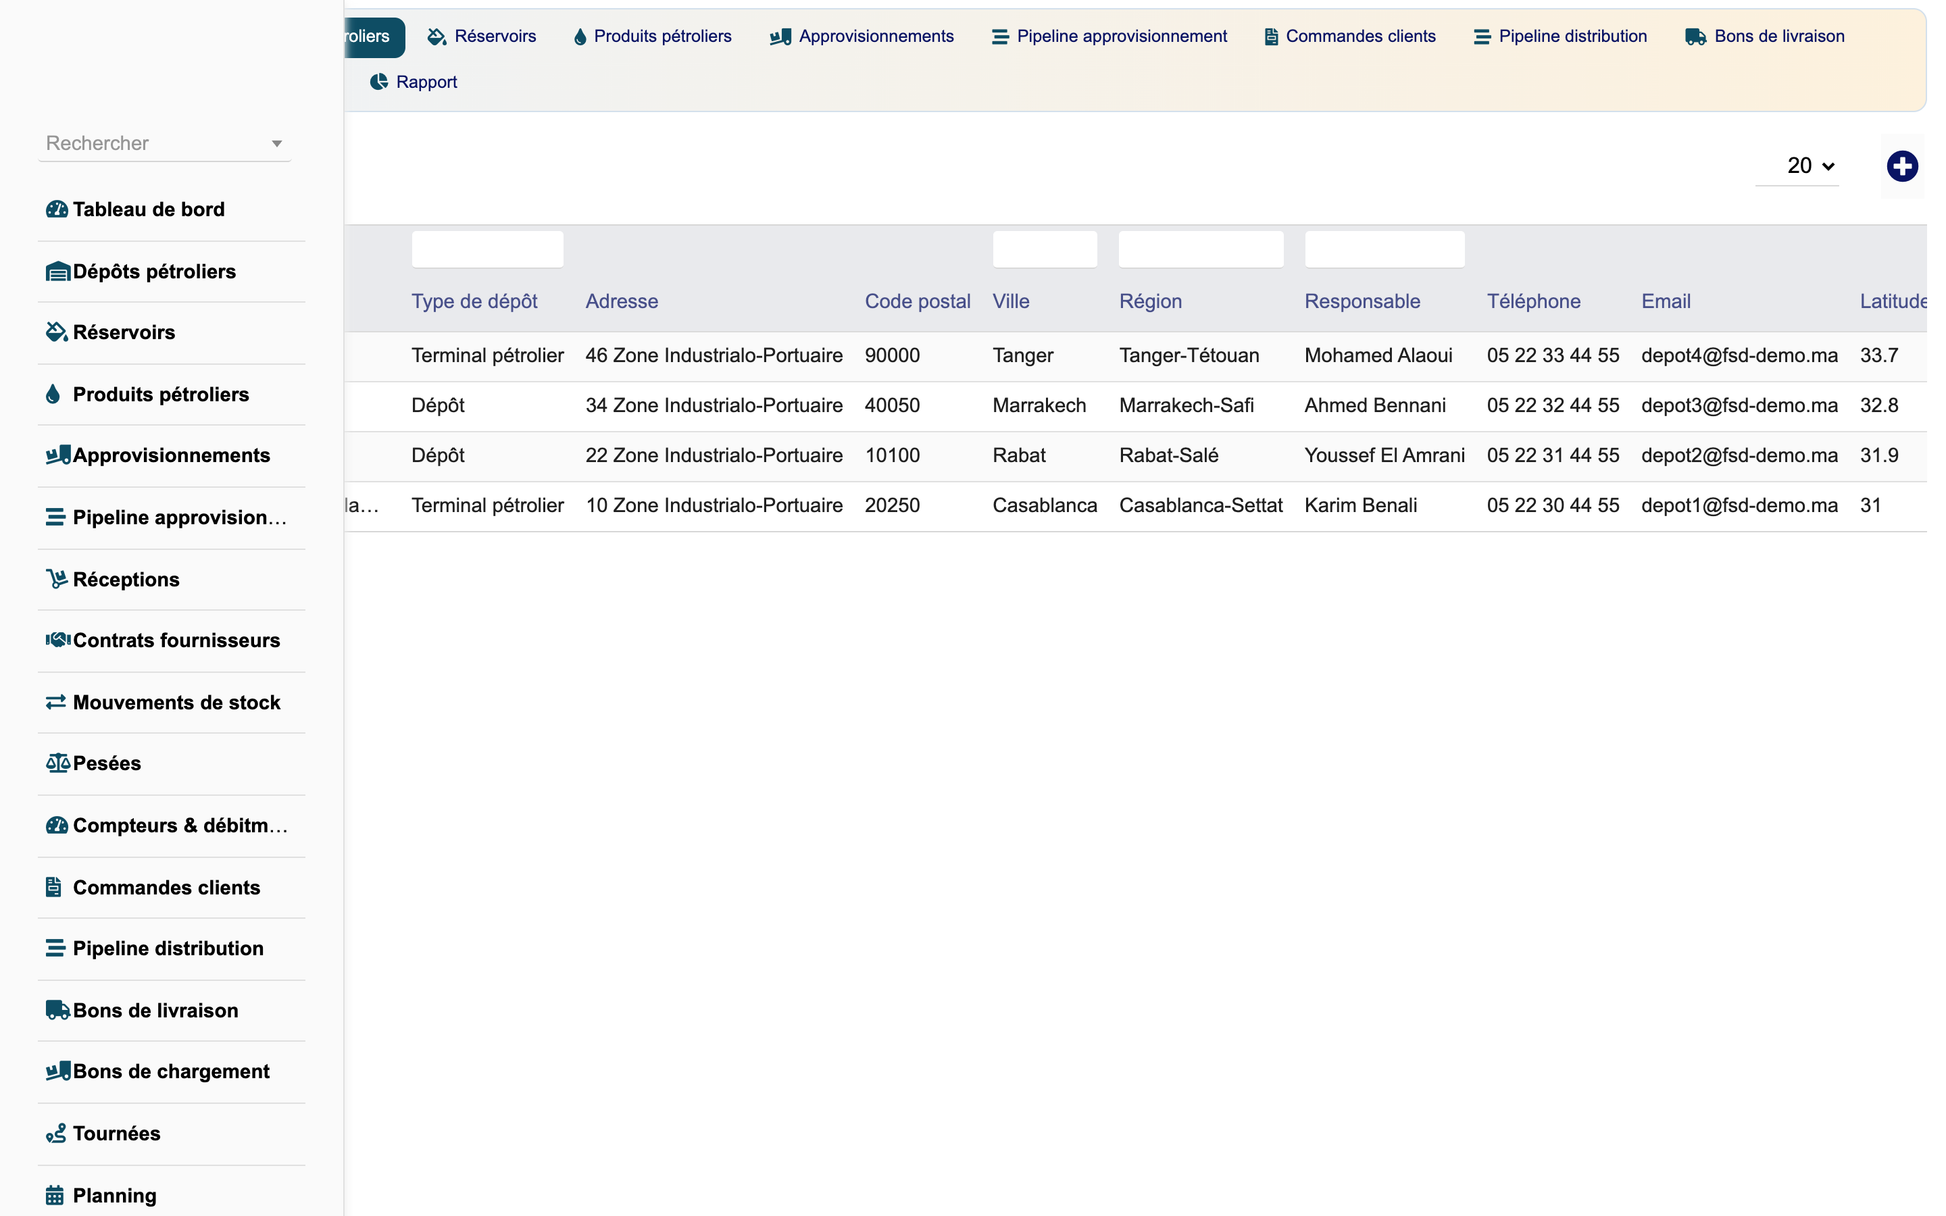
Task: Open Tableau de bord dashboard icon
Action: (57, 210)
